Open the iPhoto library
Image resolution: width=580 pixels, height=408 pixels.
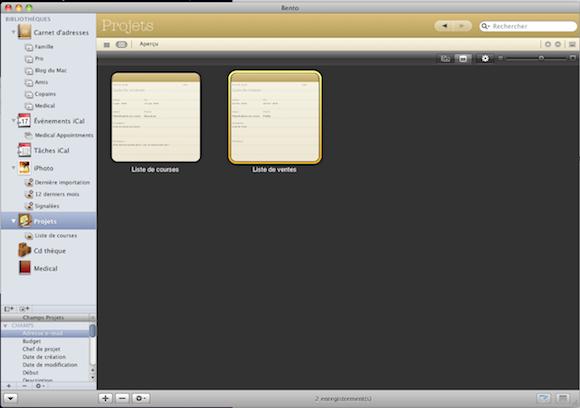pos(36,168)
